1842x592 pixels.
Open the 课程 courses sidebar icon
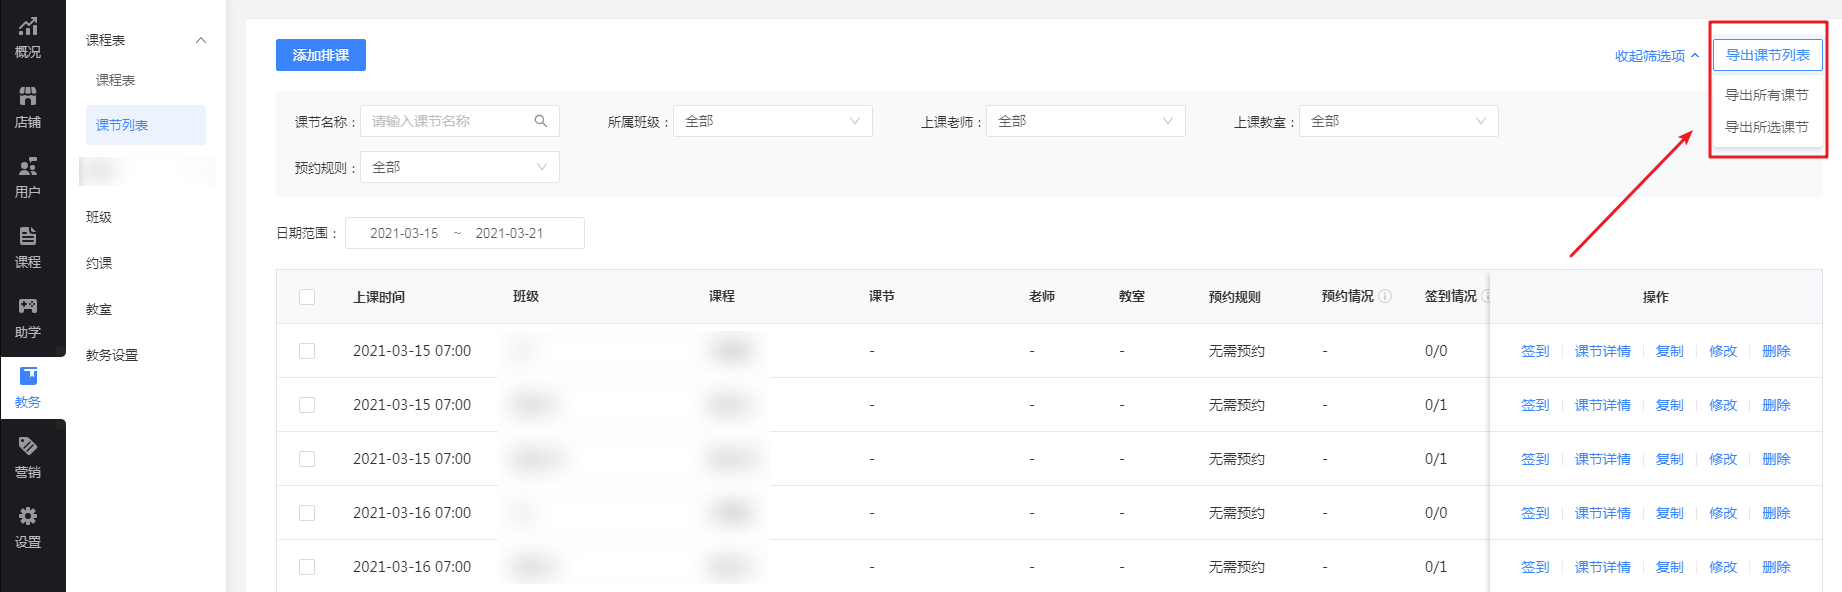coord(28,247)
